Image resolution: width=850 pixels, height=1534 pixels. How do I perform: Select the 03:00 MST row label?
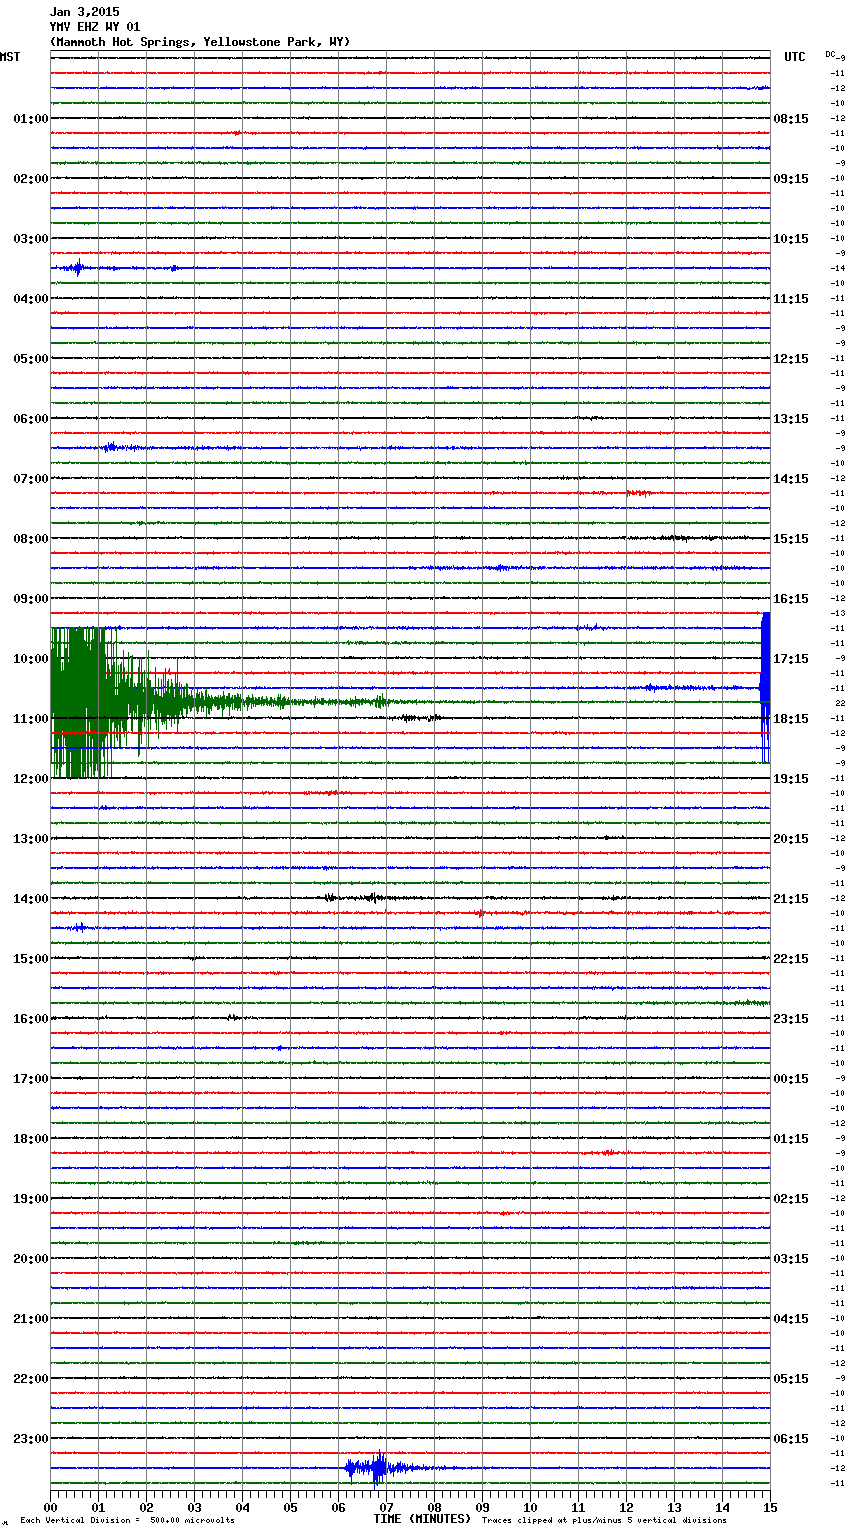[x=31, y=239]
